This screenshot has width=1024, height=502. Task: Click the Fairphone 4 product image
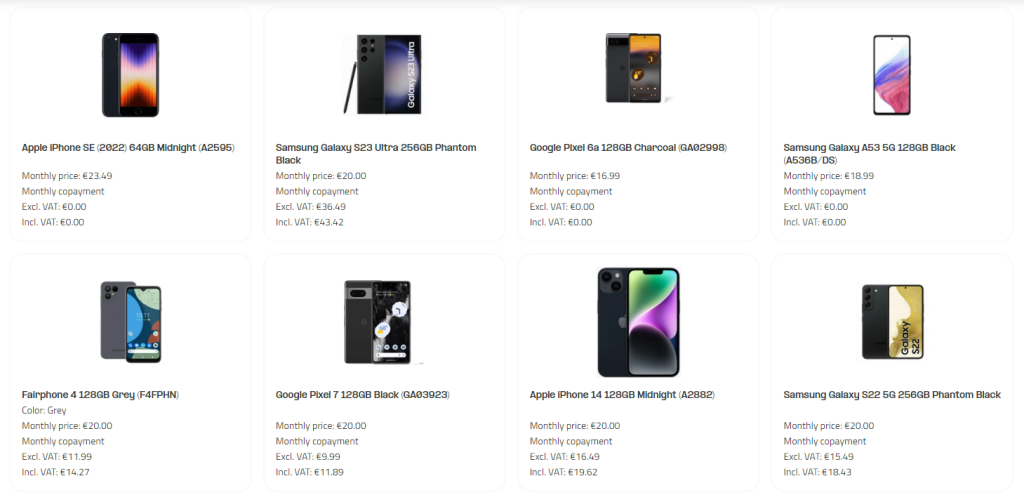click(130, 320)
